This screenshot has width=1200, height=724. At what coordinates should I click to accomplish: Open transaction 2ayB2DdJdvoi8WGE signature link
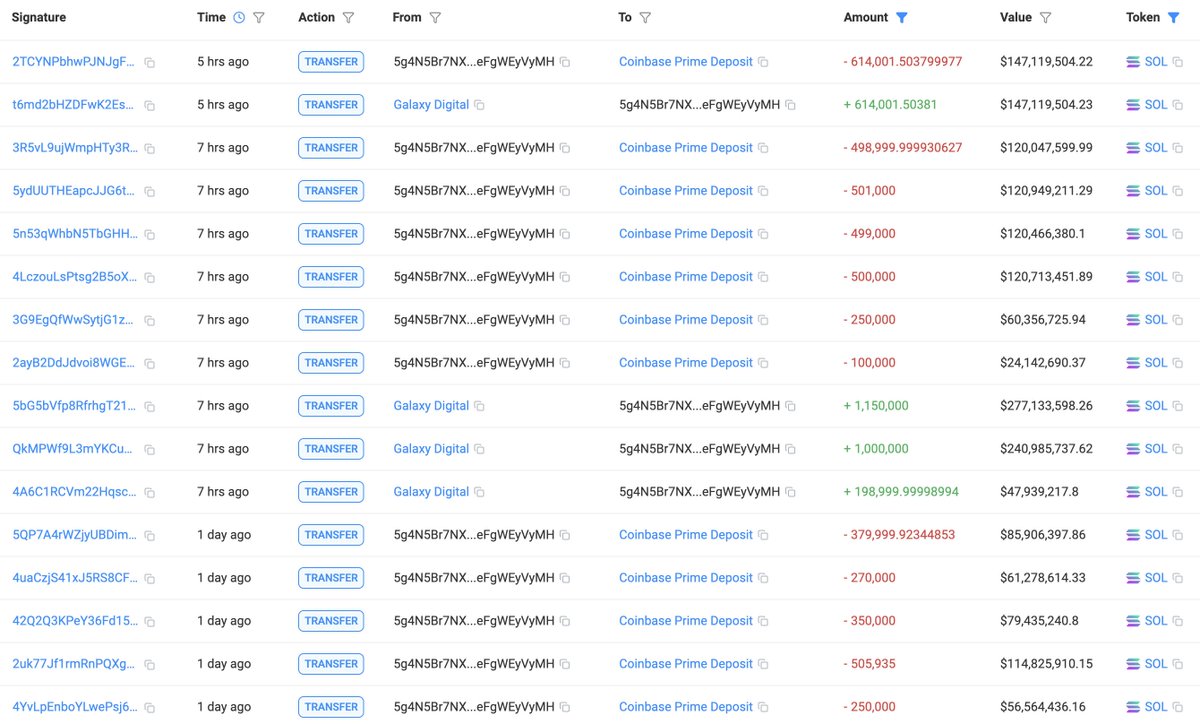(x=74, y=363)
